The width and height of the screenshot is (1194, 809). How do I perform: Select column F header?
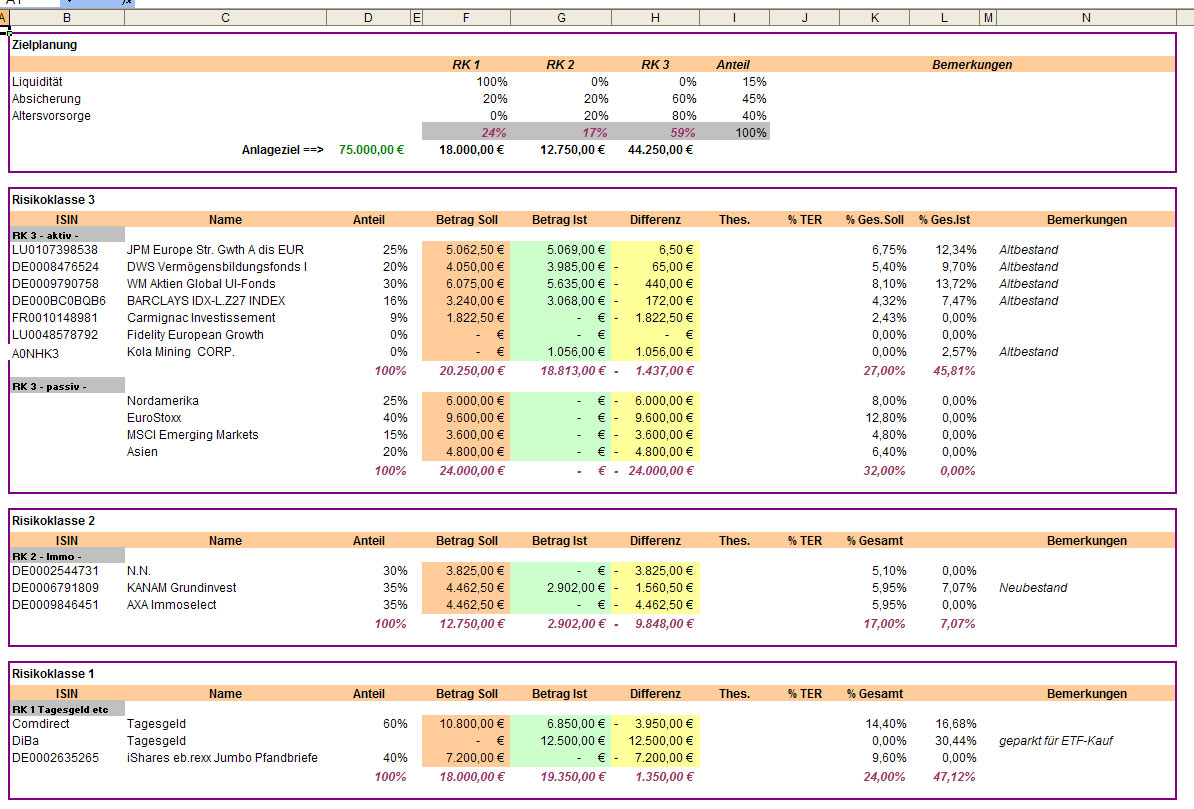click(466, 17)
